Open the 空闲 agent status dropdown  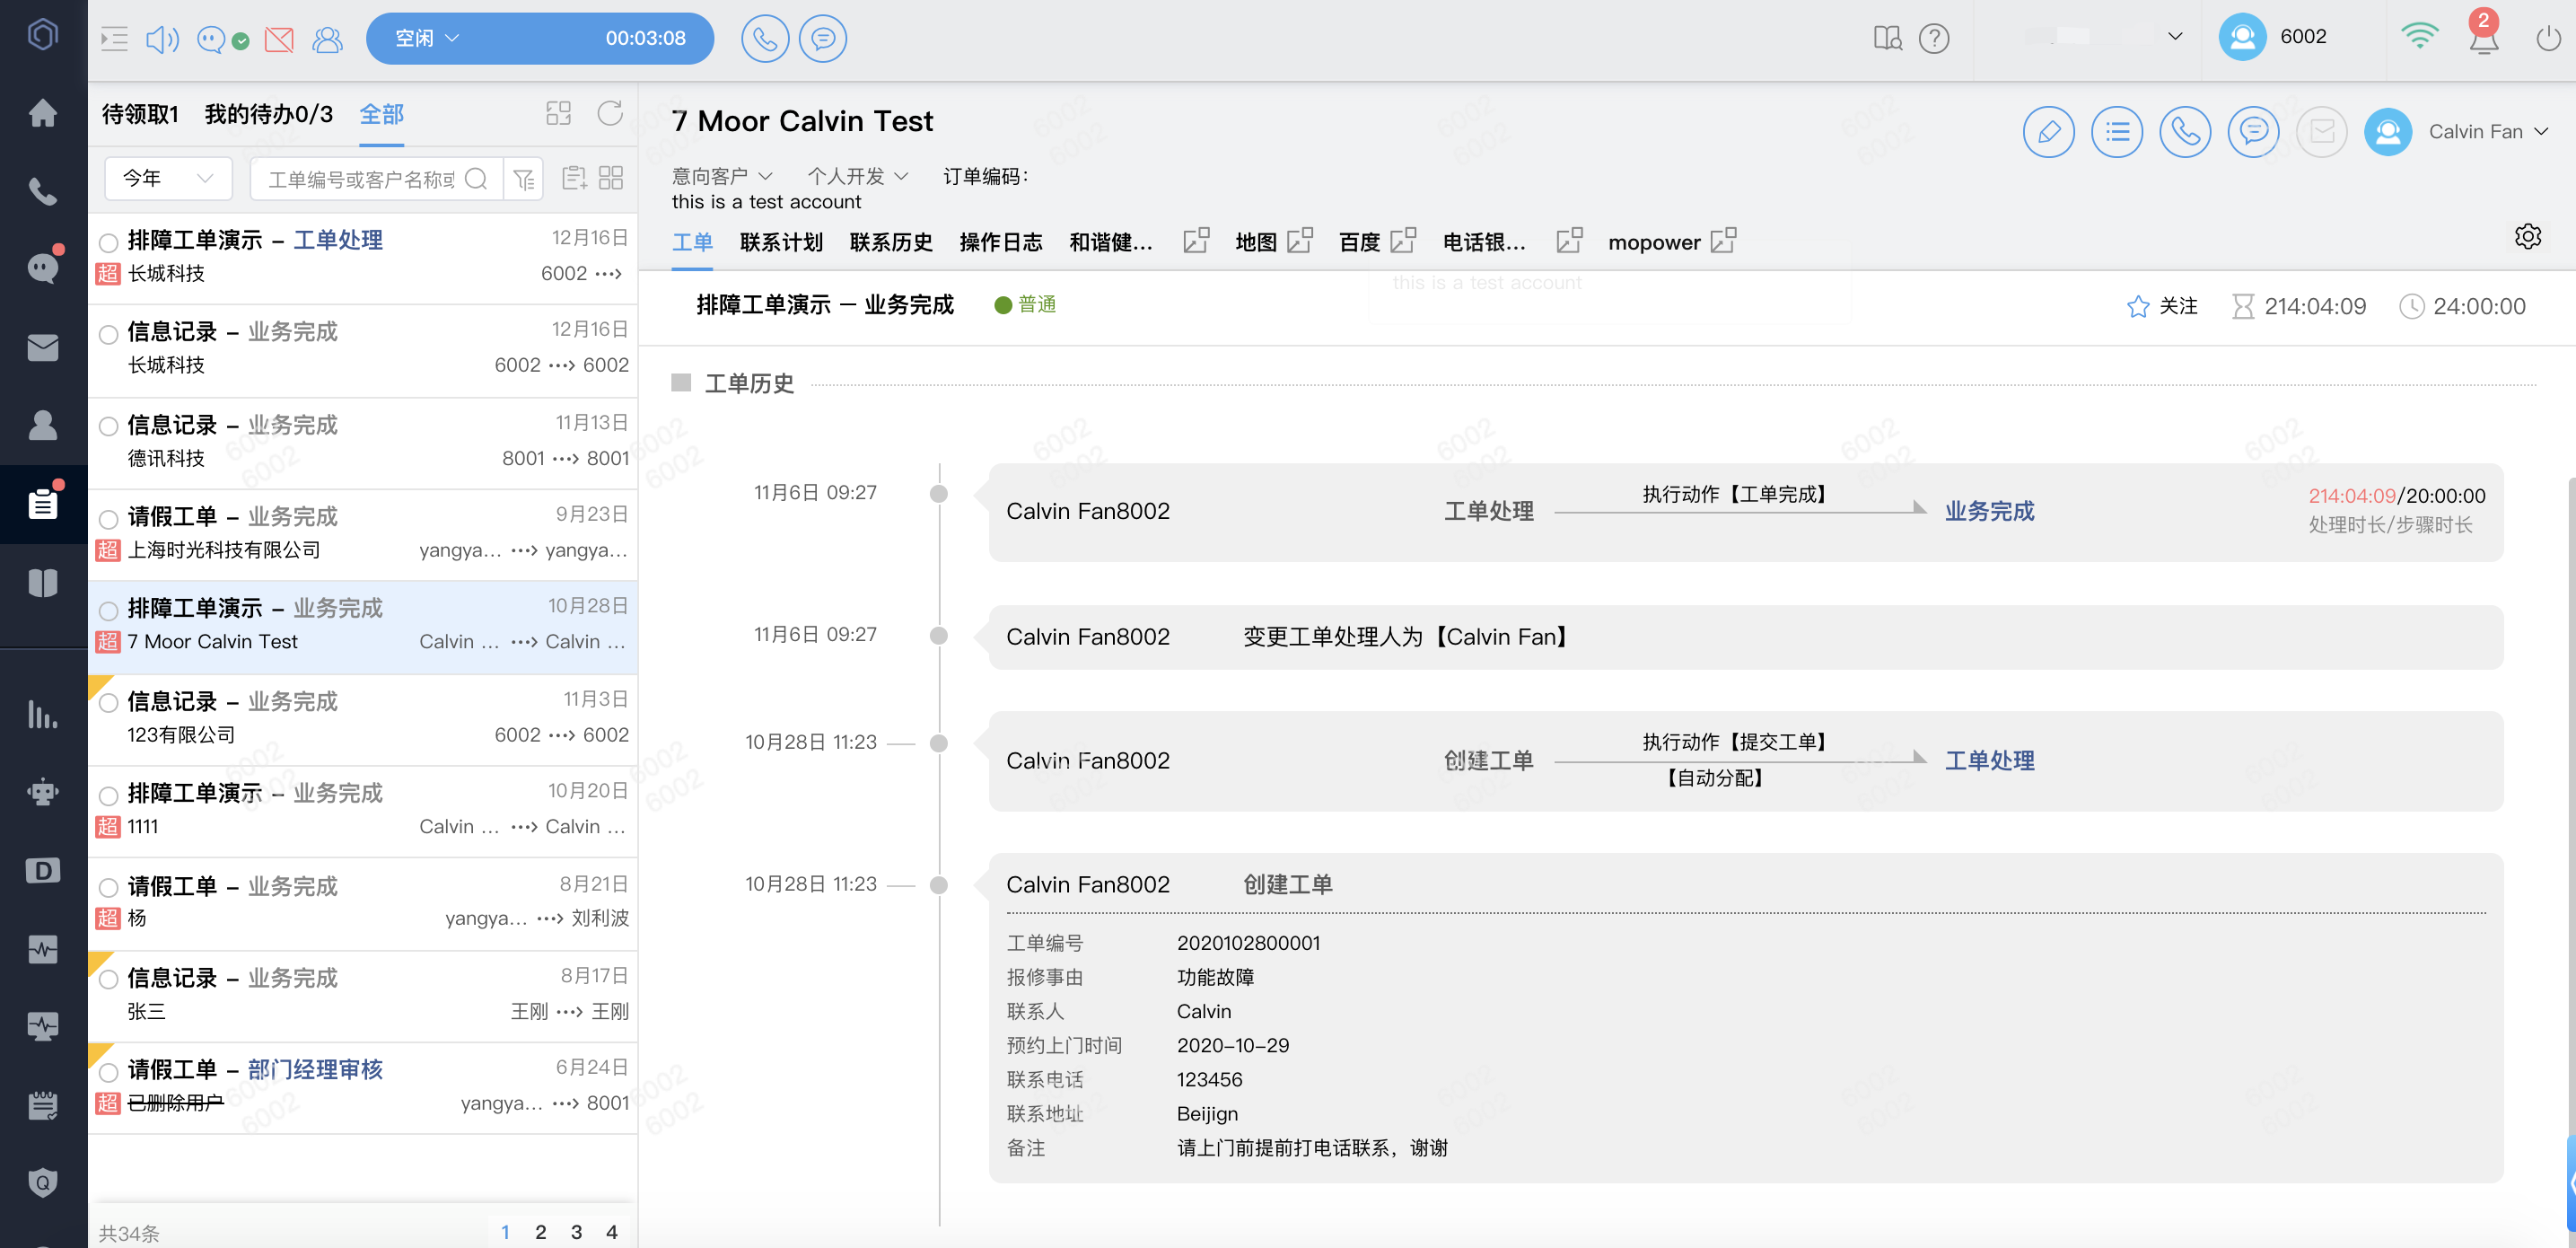pos(427,38)
